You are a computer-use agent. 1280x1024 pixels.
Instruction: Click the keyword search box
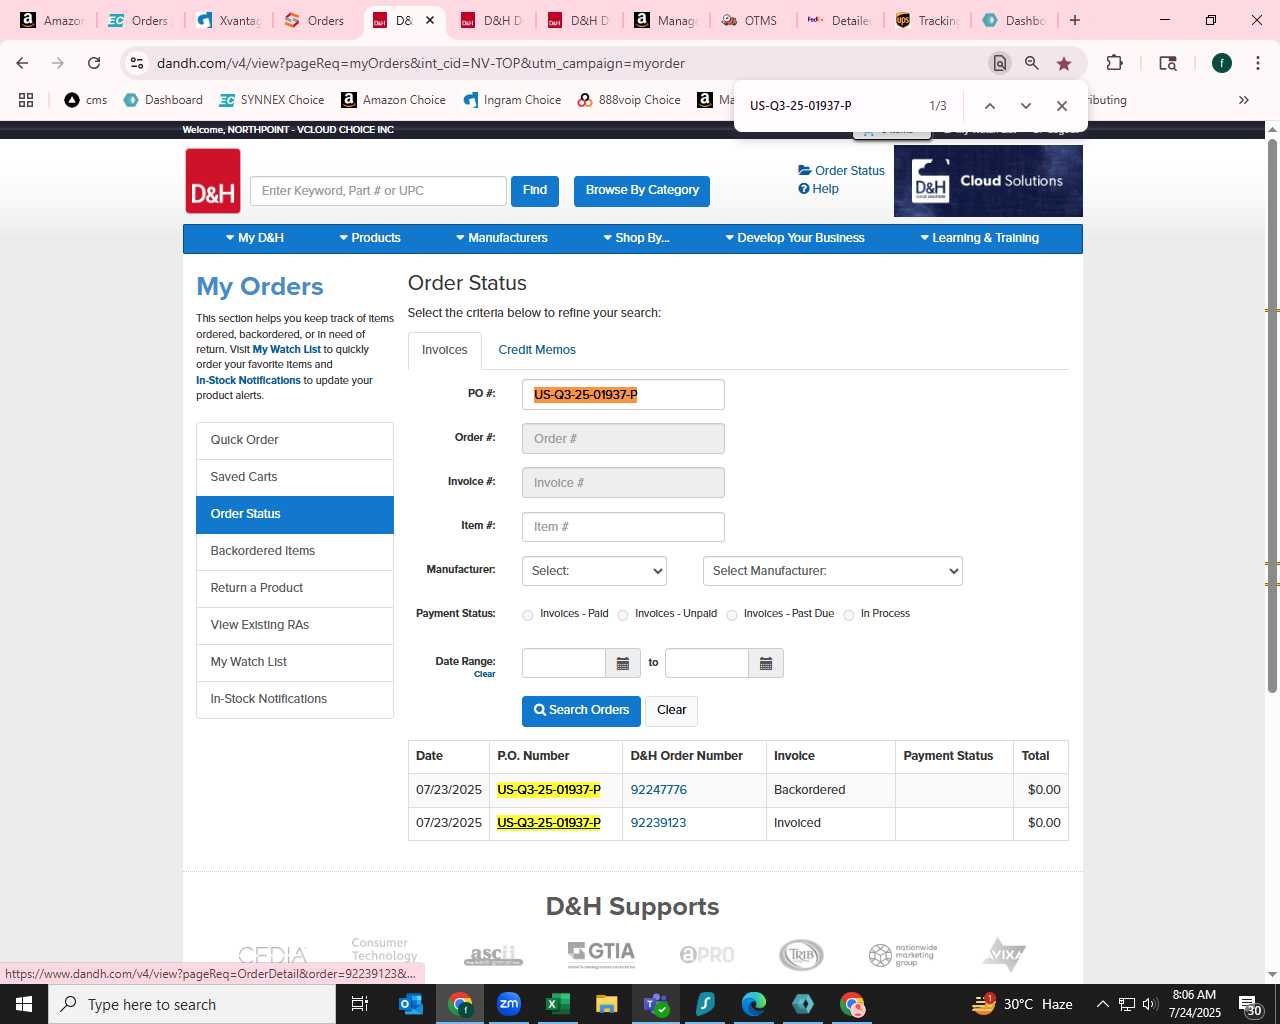378,191
